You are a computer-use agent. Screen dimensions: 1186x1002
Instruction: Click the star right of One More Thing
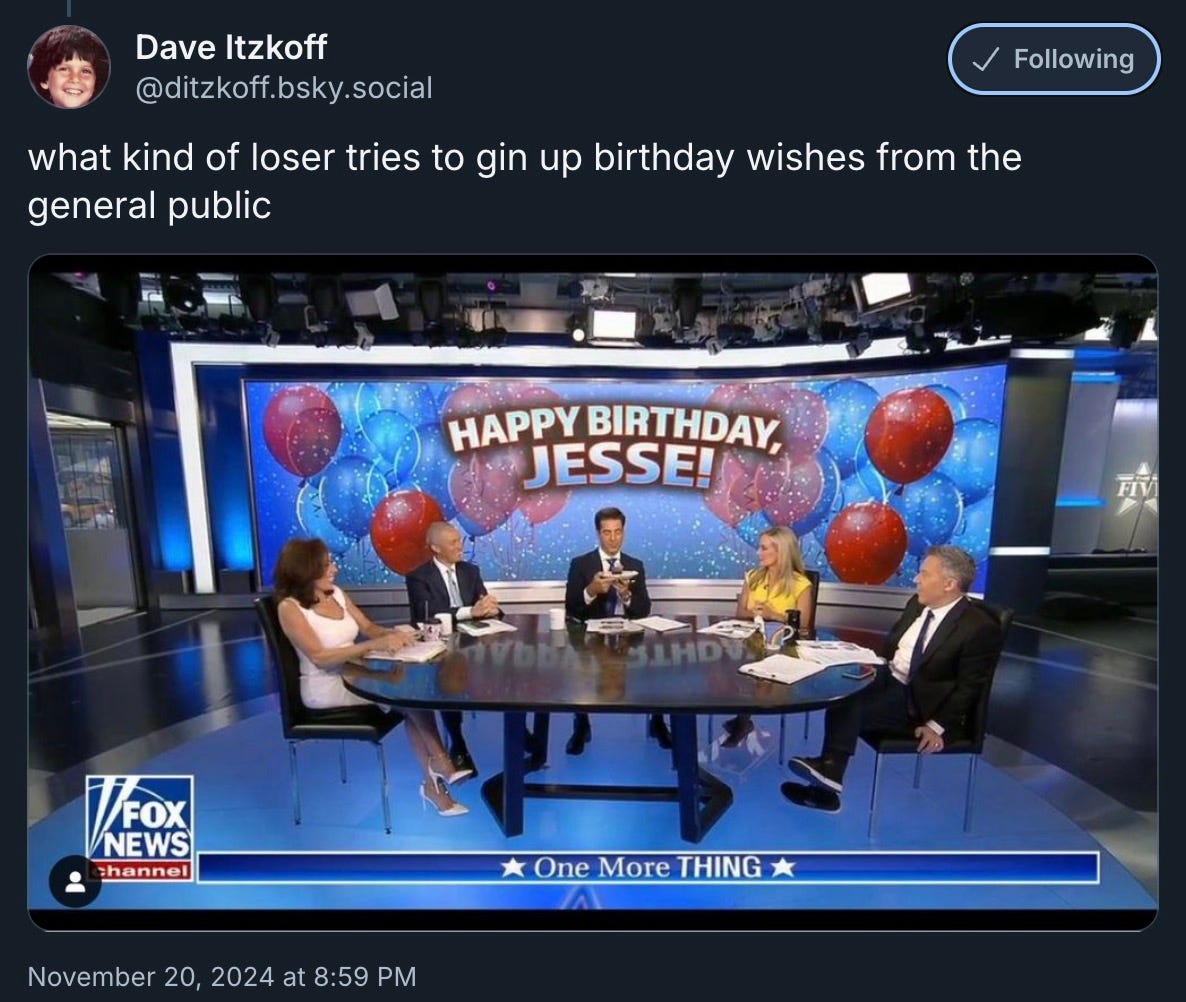click(782, 867)
